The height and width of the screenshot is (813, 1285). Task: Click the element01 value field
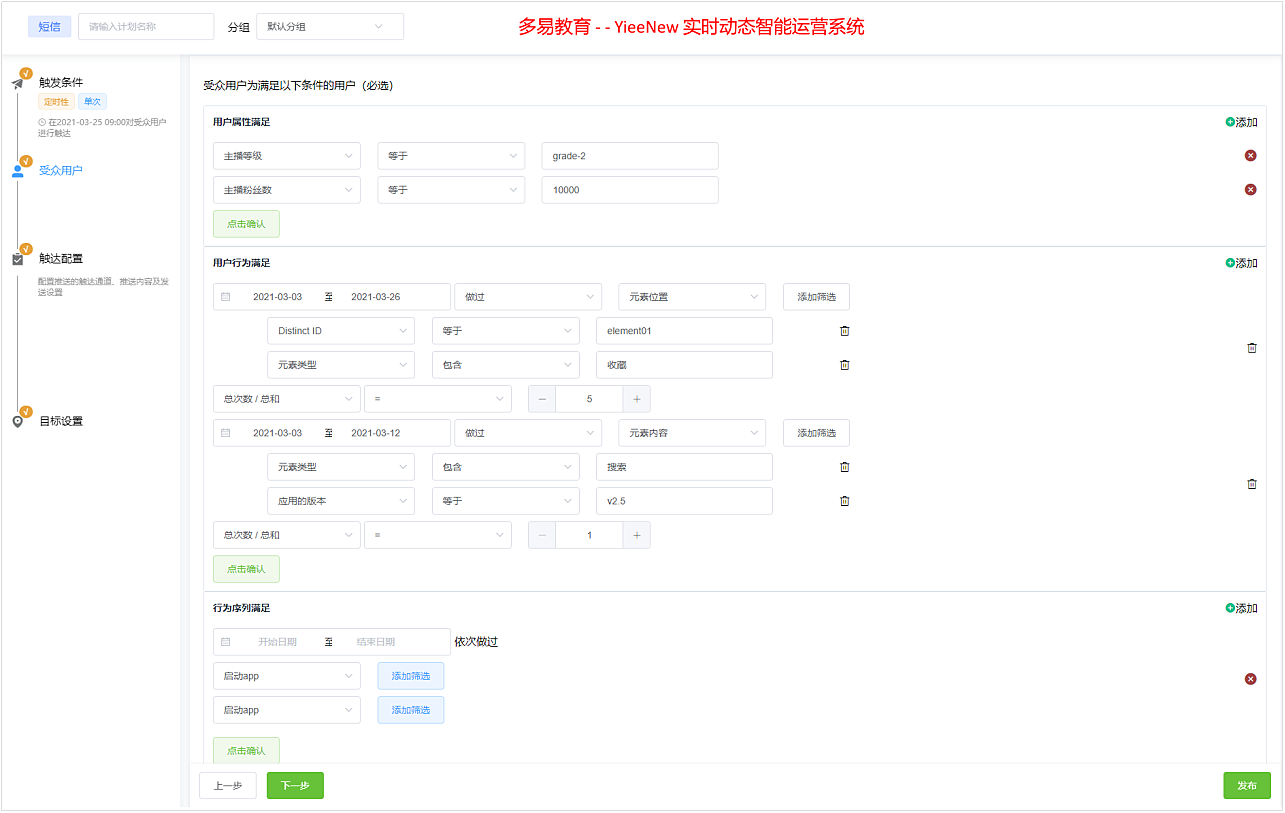[684, 331]
